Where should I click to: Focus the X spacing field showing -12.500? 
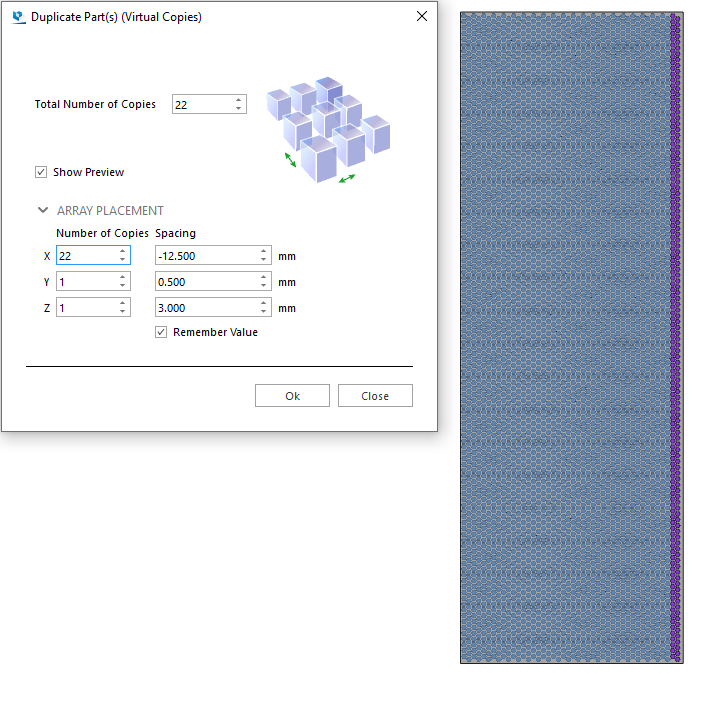[205, 256]
